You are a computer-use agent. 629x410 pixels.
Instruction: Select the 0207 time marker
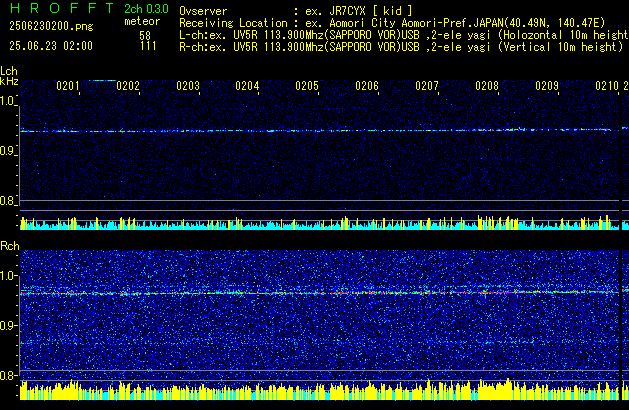[x=427, y=86]
